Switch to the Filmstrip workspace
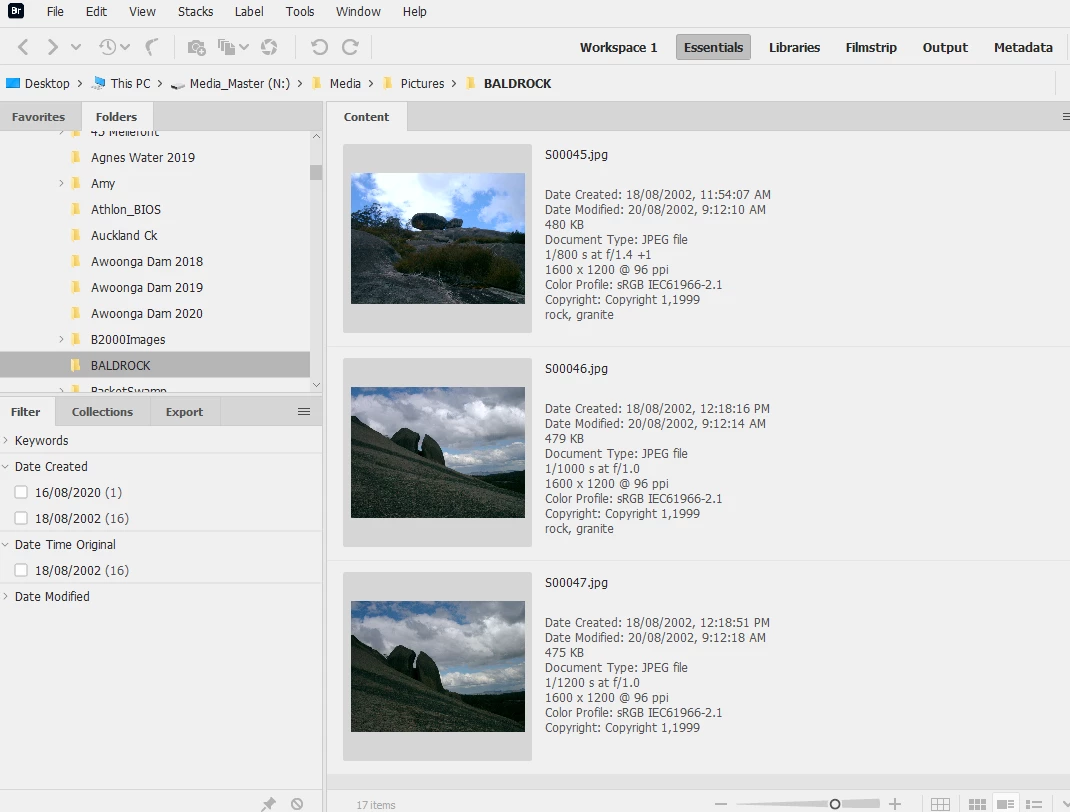Viewport: 1070px width, 812px height. (x=871, y=47)
